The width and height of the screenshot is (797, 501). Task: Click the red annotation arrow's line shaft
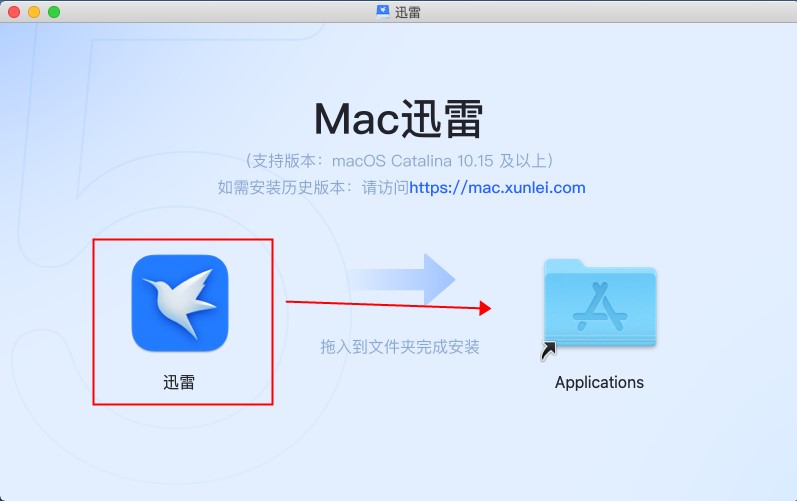point(380,304)
